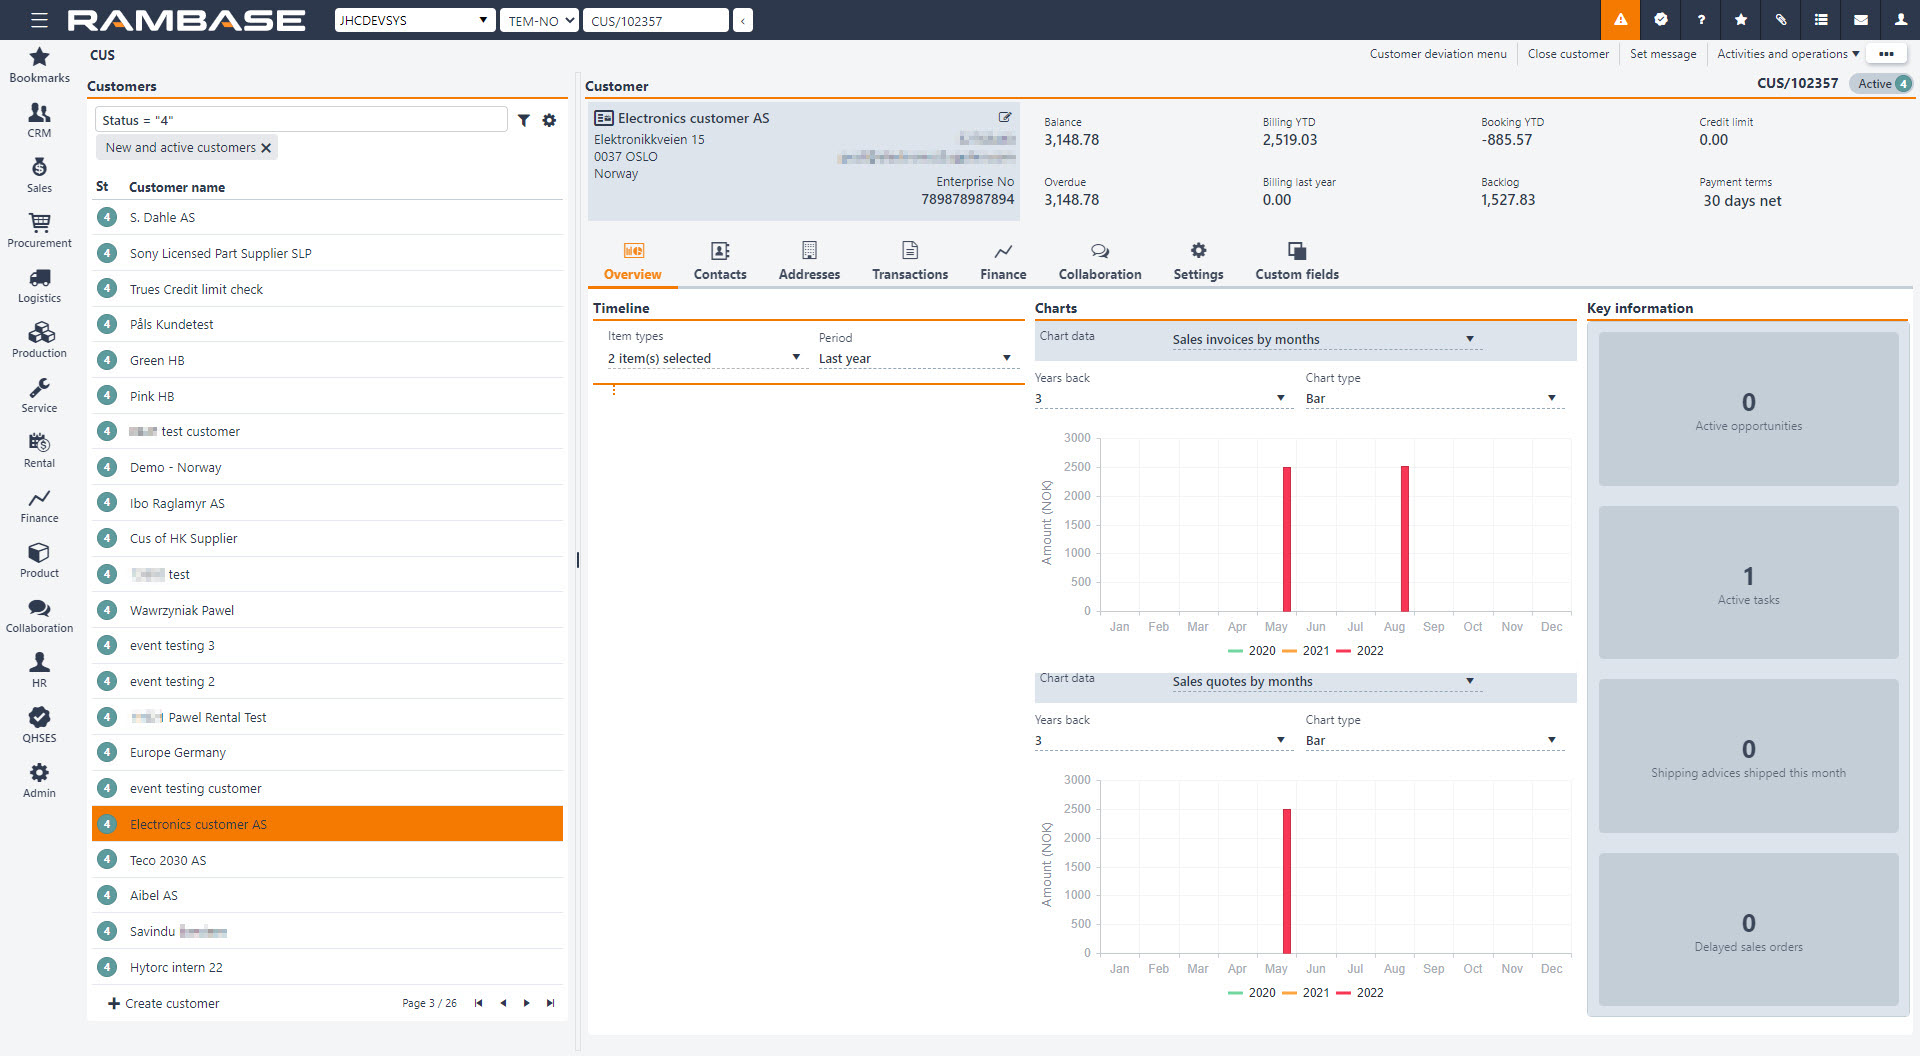Click Set message
Image resolution: width=1920 pixels, height=1056 pixels.
point(1663,54)
